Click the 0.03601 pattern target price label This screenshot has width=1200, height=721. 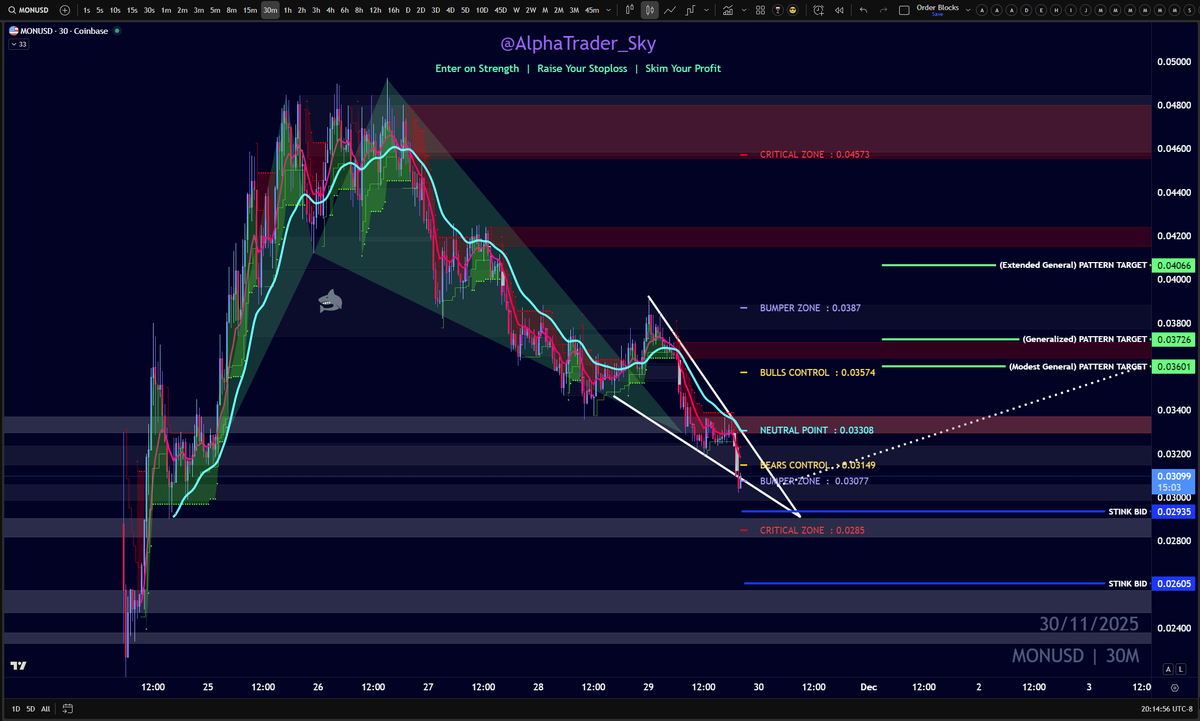[x=1172, y=367]
